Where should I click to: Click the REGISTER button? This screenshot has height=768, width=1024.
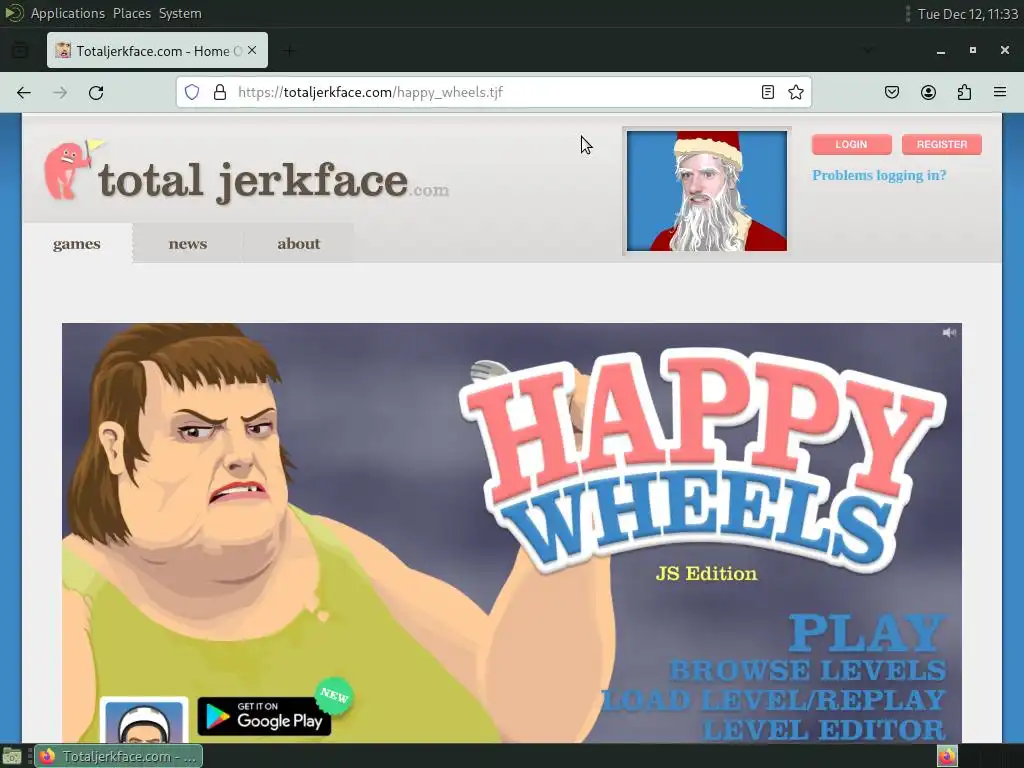click(x=942, y=144)
